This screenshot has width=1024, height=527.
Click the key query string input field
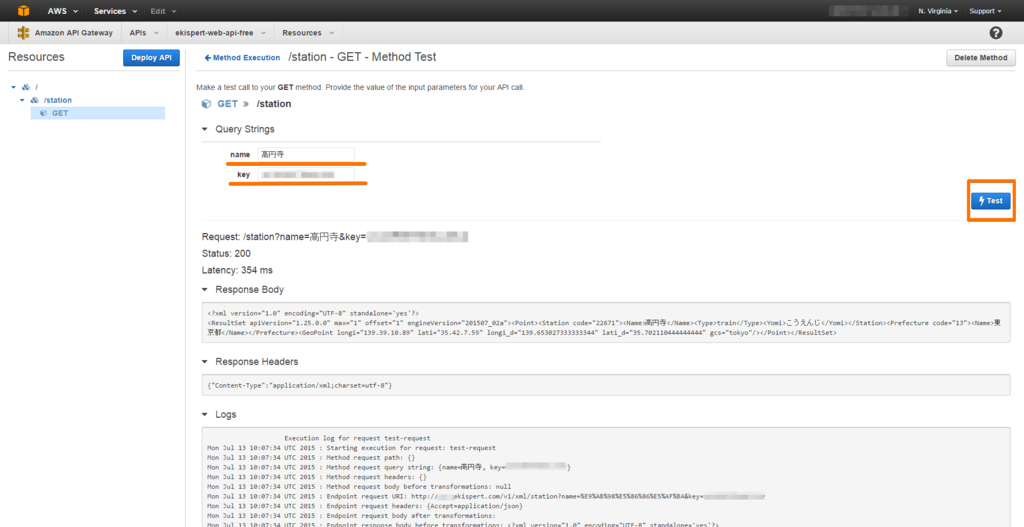pos(306,174)
